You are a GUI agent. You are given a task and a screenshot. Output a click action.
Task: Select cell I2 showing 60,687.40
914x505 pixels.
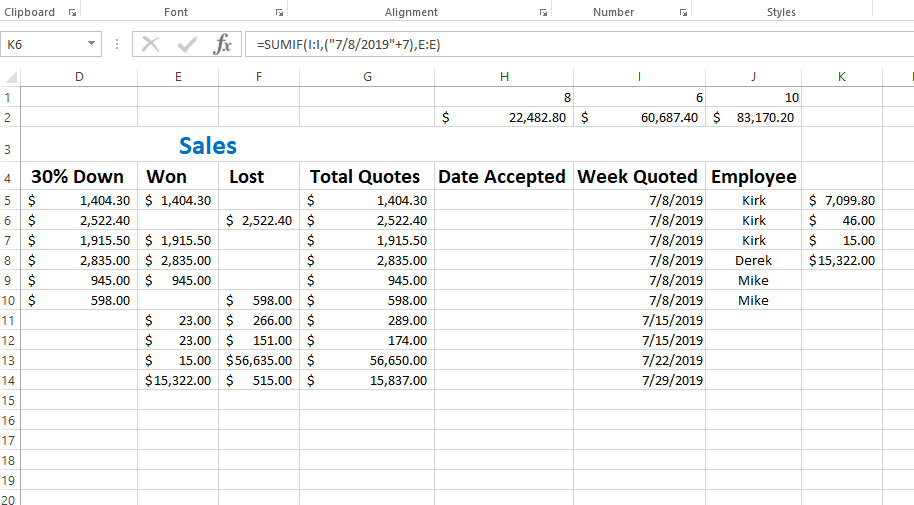coord(639,117)
